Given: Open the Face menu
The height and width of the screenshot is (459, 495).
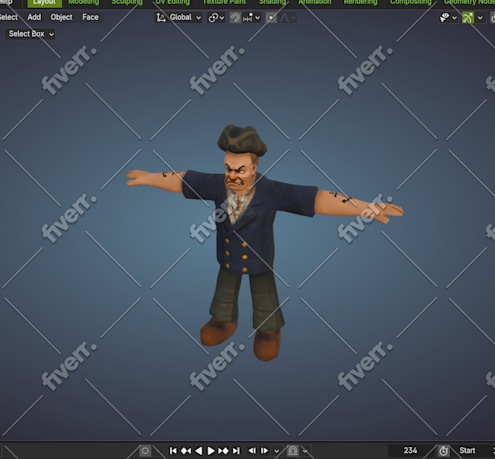Looking at the screenshot, I should coord(90,17).
